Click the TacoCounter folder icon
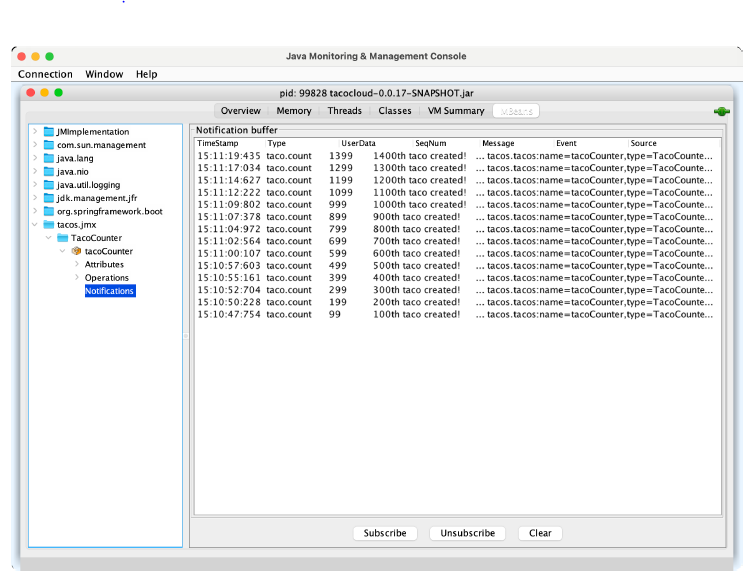748x578 pixels. [62, 238]
